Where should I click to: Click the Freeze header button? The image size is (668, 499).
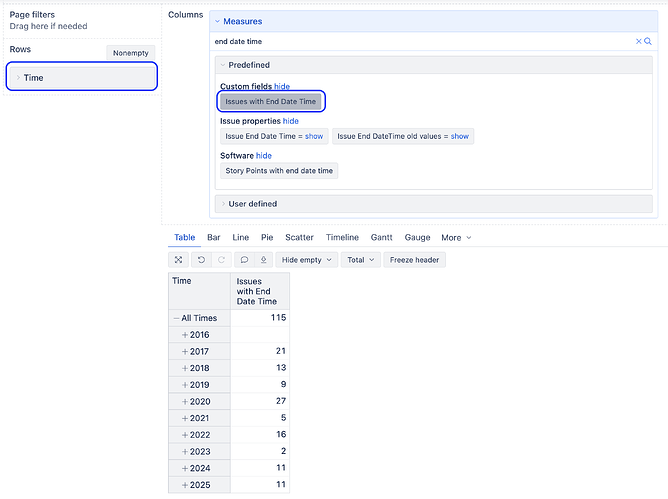pos(416,259)
